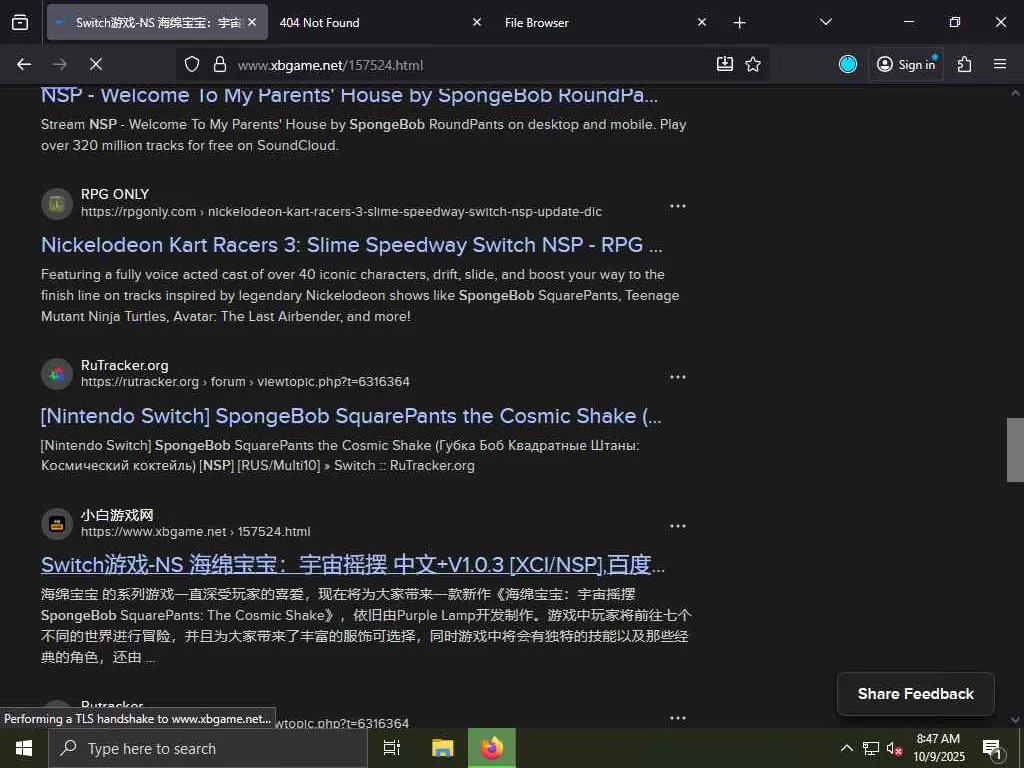
Task: Open more options for 小白游戏网 result
Action: pos(678,526)
